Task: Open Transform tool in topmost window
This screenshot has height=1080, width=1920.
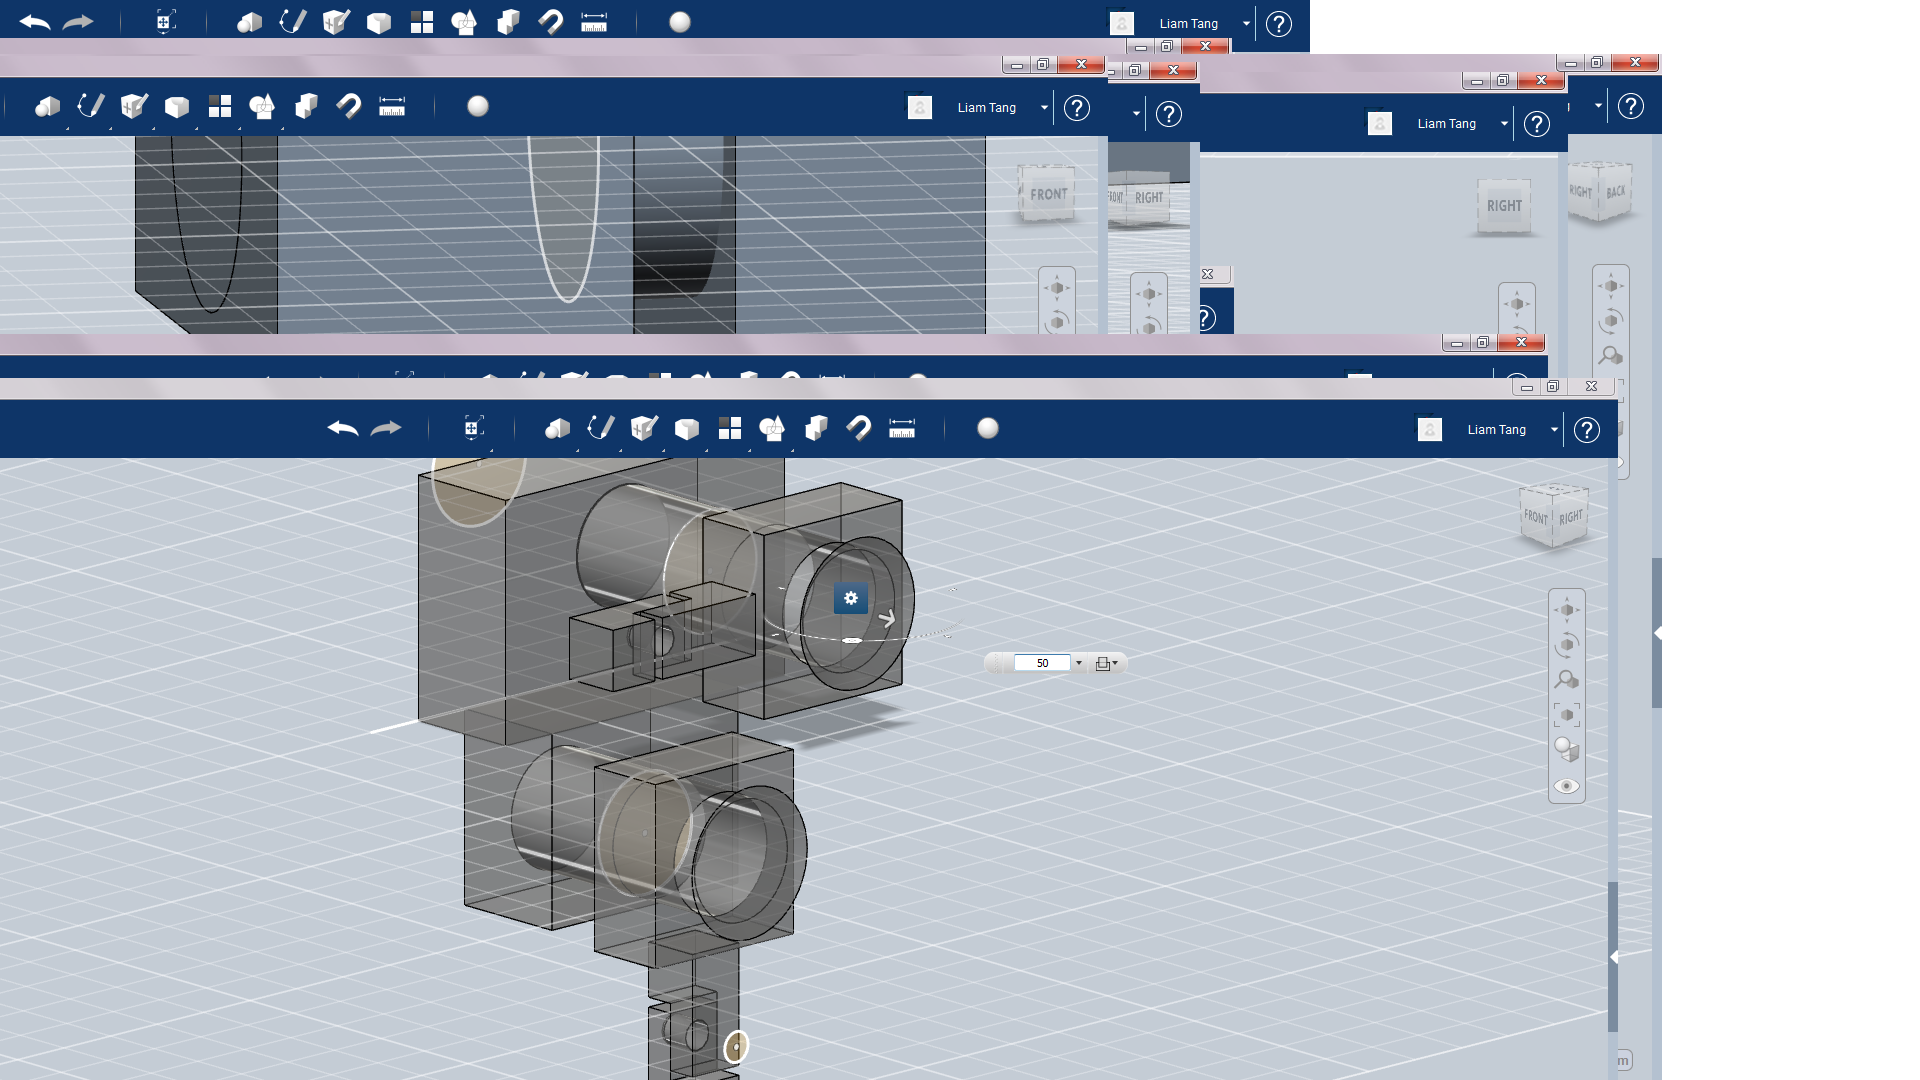Action: pos(166,21)
